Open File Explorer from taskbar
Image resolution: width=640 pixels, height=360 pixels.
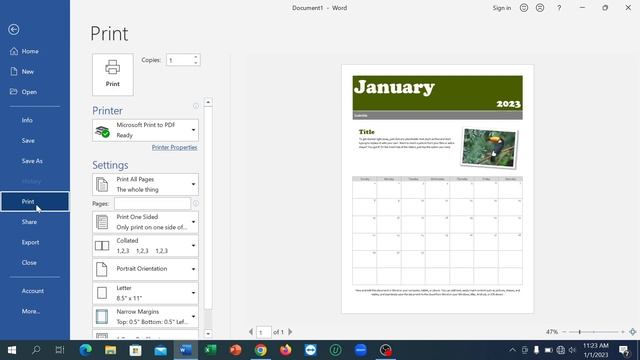[111, 350]
